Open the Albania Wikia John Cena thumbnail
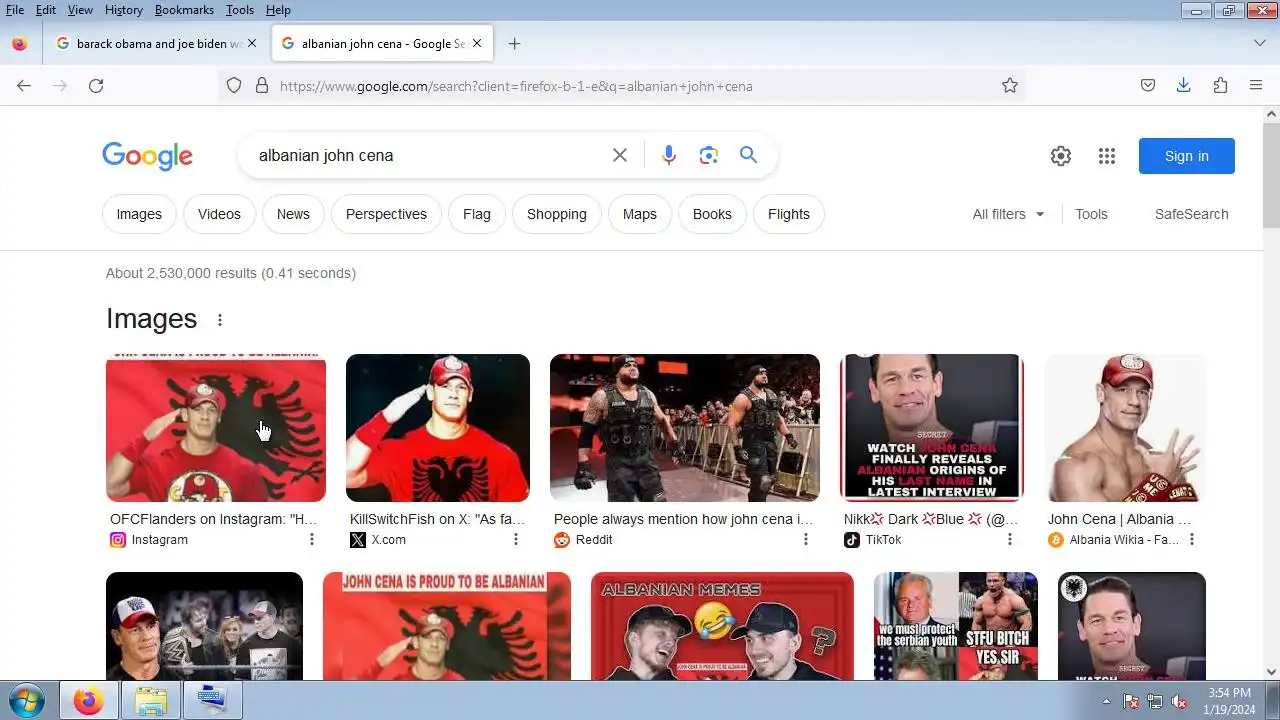The width and height of the screenshot is (1280, 720). [1125, 428]
